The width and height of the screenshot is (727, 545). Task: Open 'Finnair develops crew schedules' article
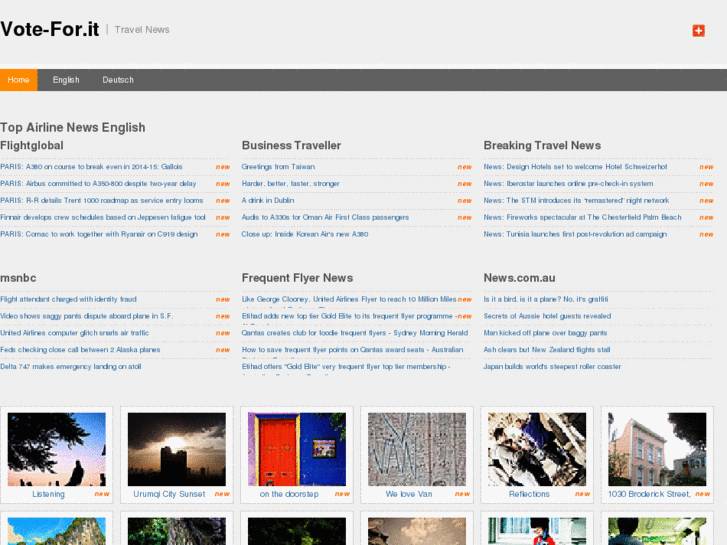point(103,217)
